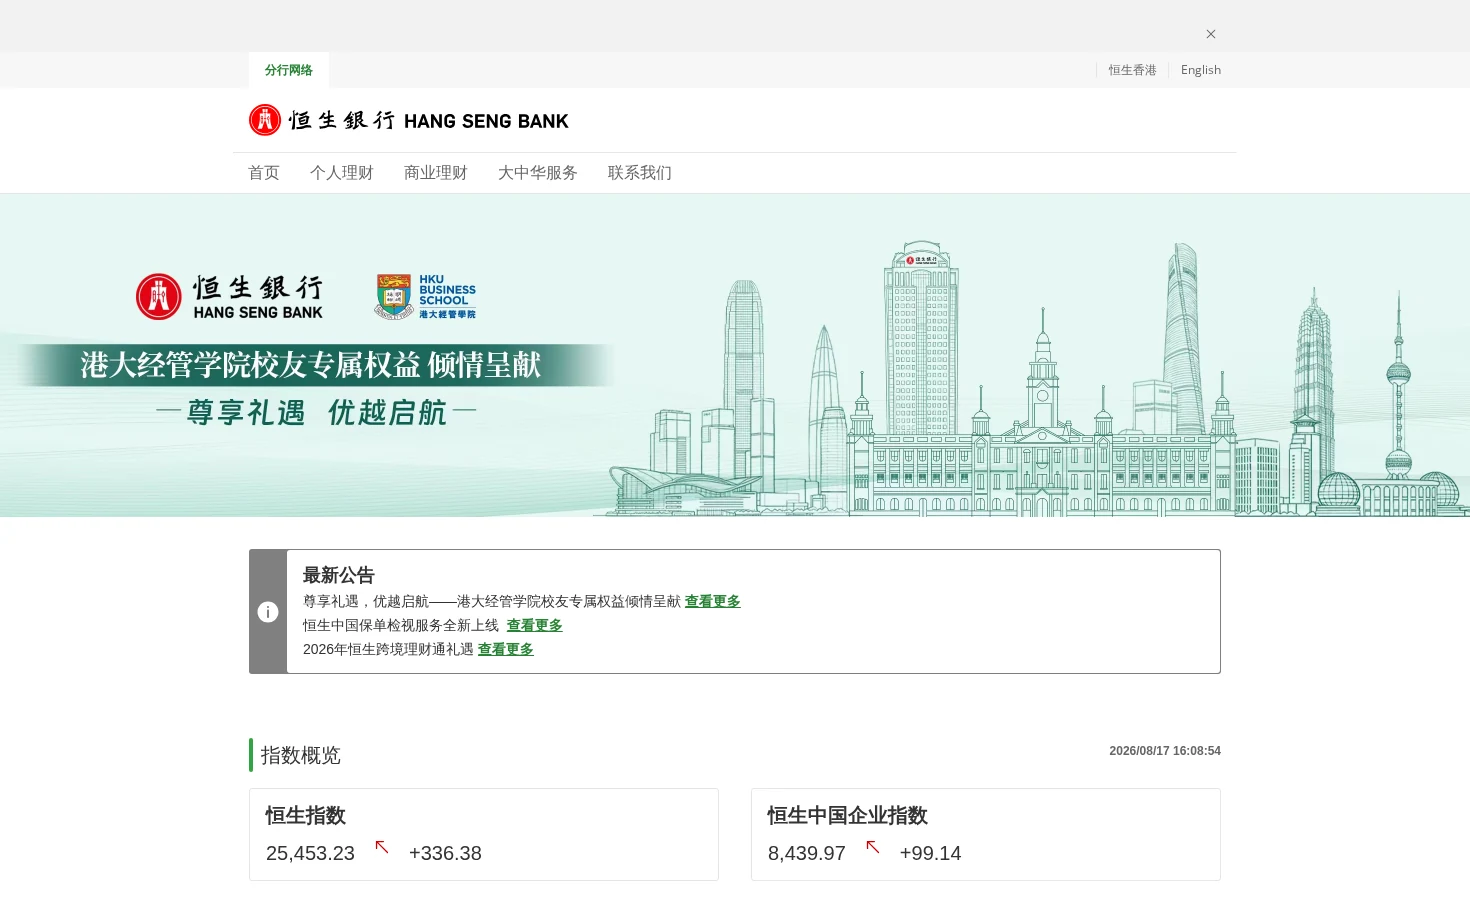
Task: Open the 恒生中国企业指数 card
Action: [986, 835]
